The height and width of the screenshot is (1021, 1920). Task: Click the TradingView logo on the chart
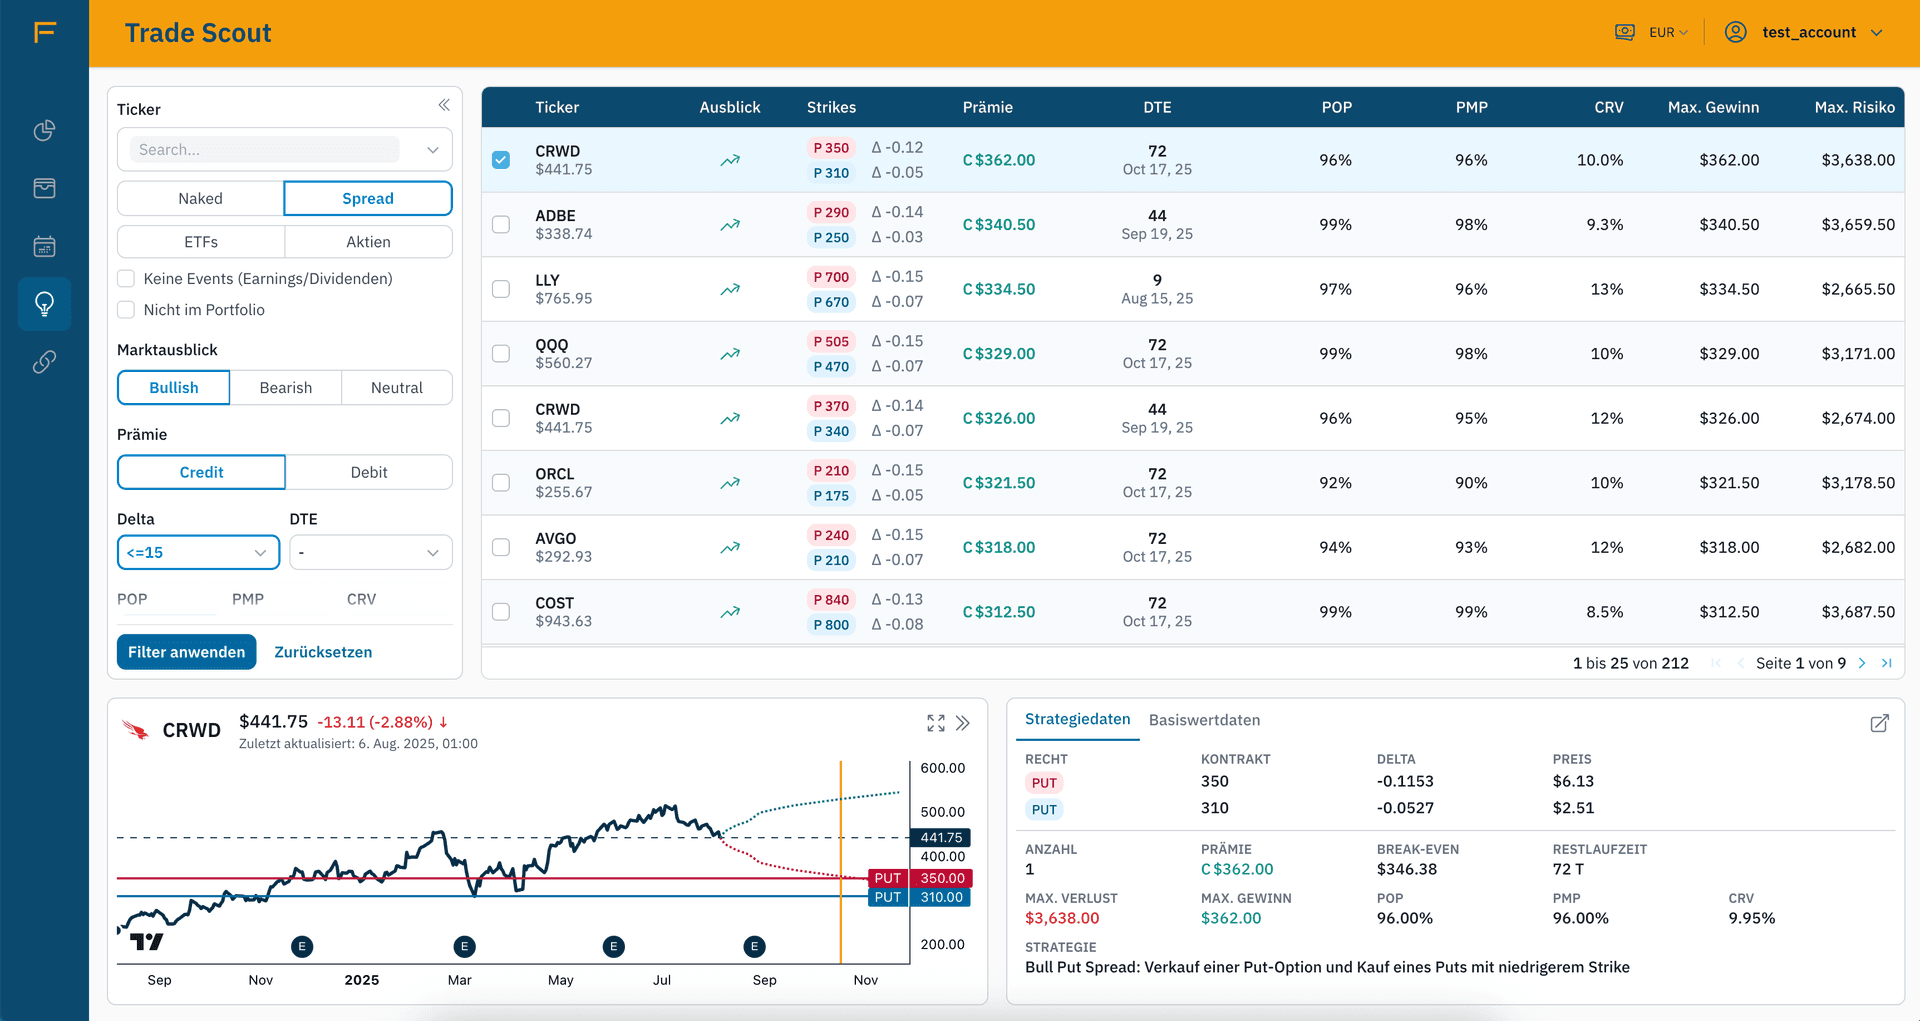[147, 941]
